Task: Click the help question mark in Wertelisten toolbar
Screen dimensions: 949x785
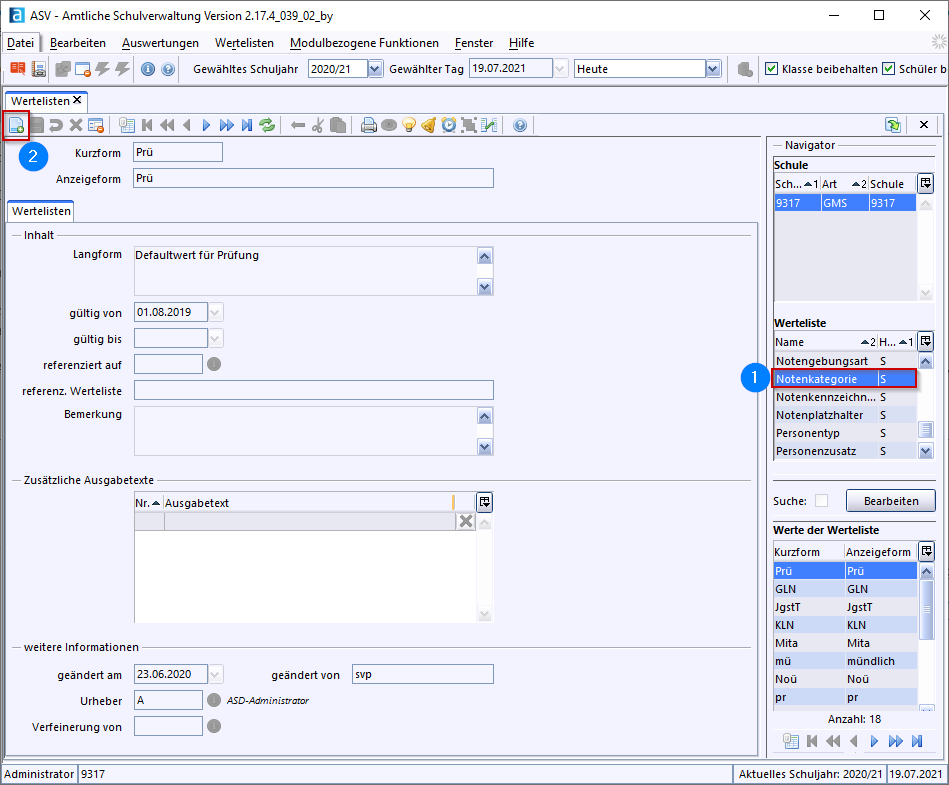Action: click(x=520, y=125)
